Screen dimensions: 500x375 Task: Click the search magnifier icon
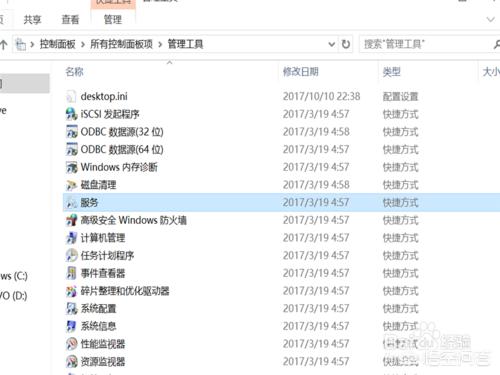coord(497,44)
